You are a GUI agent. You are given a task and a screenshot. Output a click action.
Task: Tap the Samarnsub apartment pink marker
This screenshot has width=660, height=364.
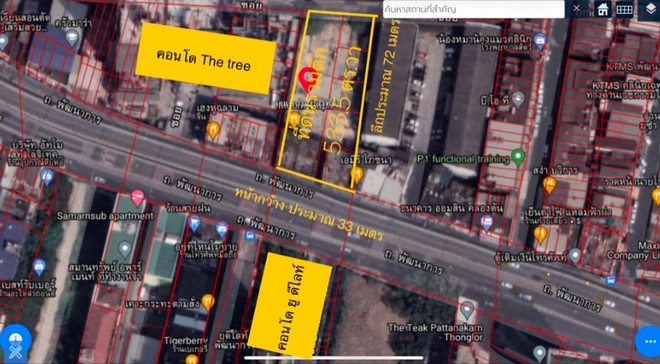pos(137,198)
